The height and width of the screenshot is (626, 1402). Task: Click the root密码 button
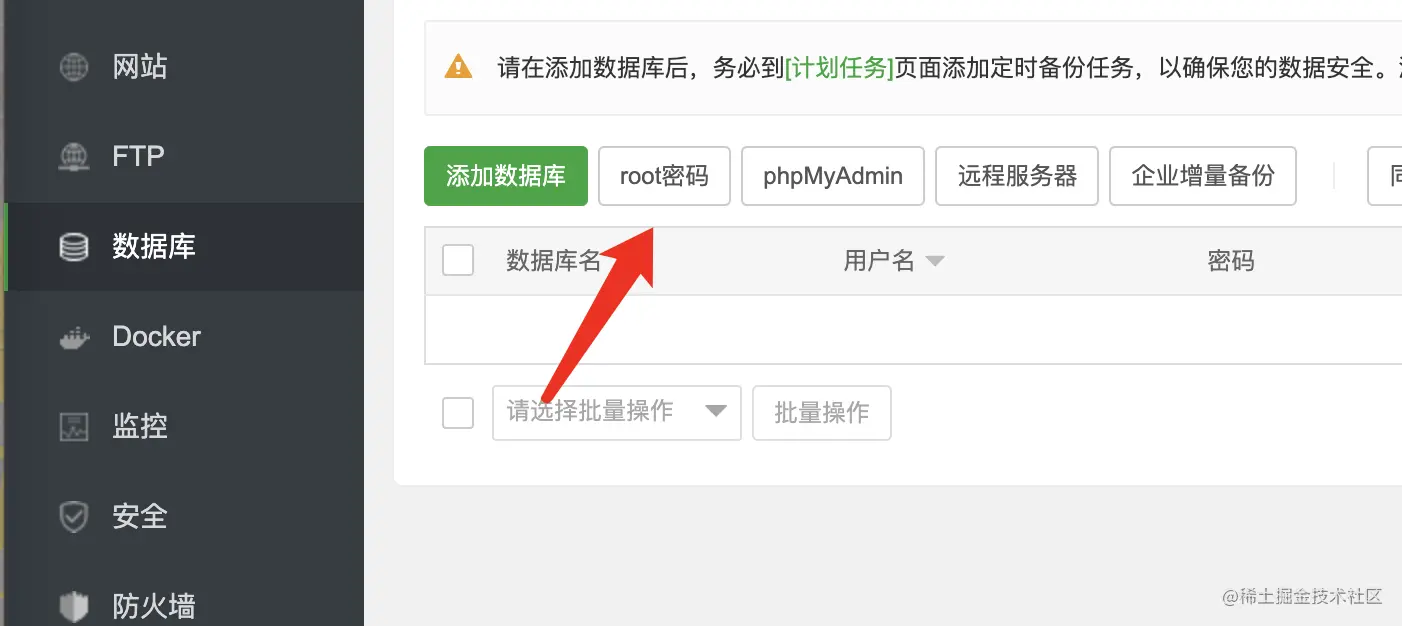point(664,176)
